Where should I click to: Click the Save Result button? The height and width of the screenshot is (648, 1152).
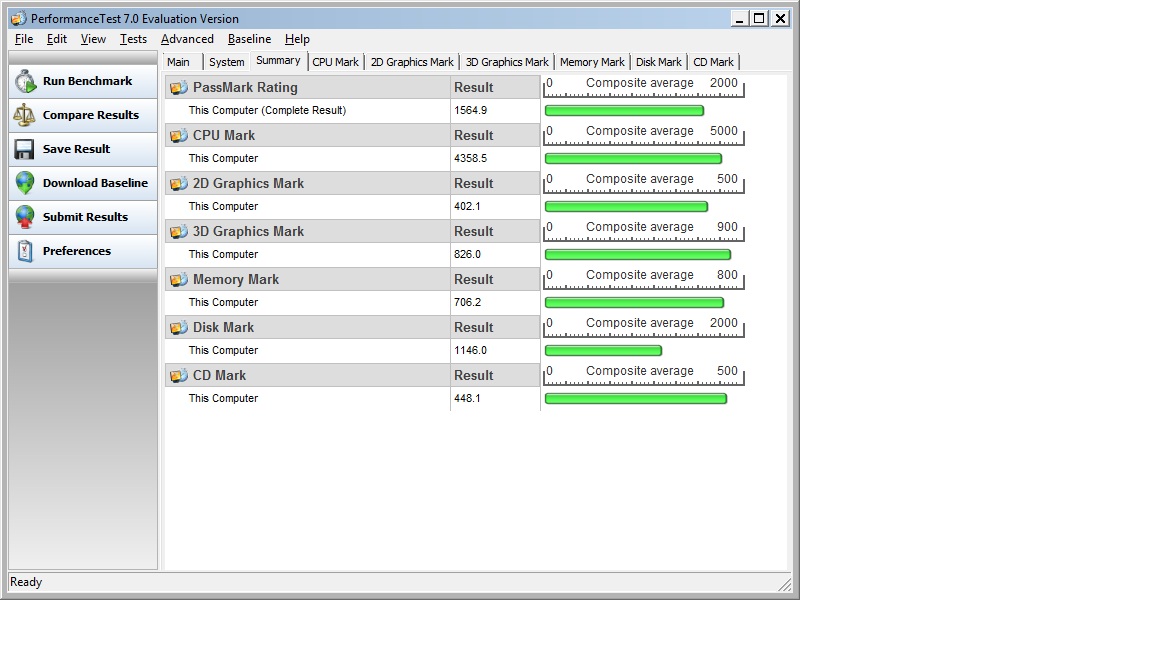(x=83, y=149)
